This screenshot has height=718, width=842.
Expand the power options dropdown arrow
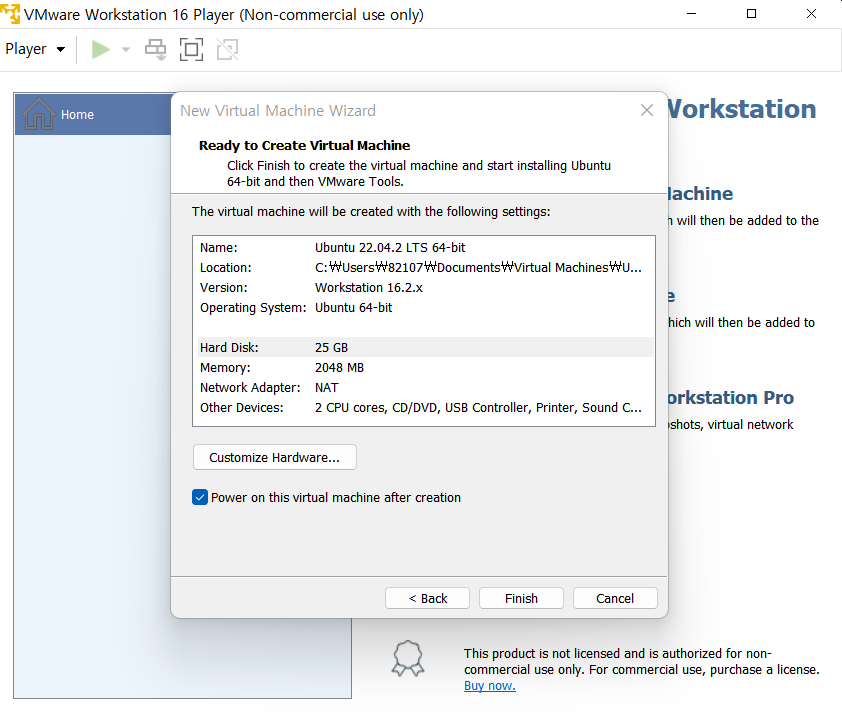point(126,49)
